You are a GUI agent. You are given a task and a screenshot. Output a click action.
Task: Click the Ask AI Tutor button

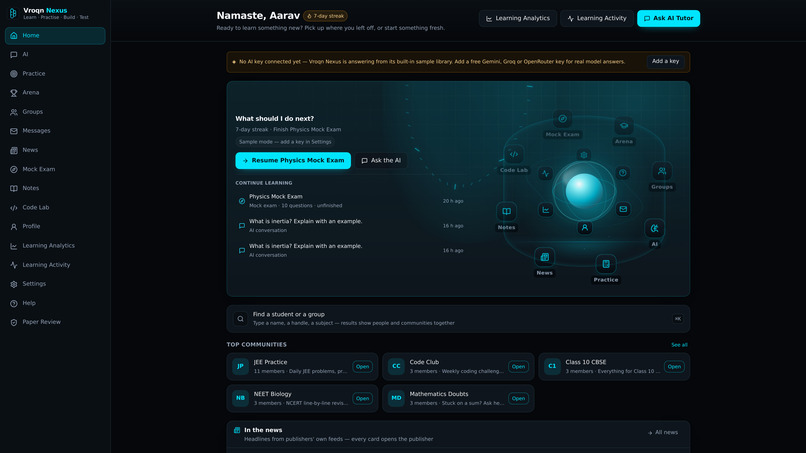(x=668, y=19)
